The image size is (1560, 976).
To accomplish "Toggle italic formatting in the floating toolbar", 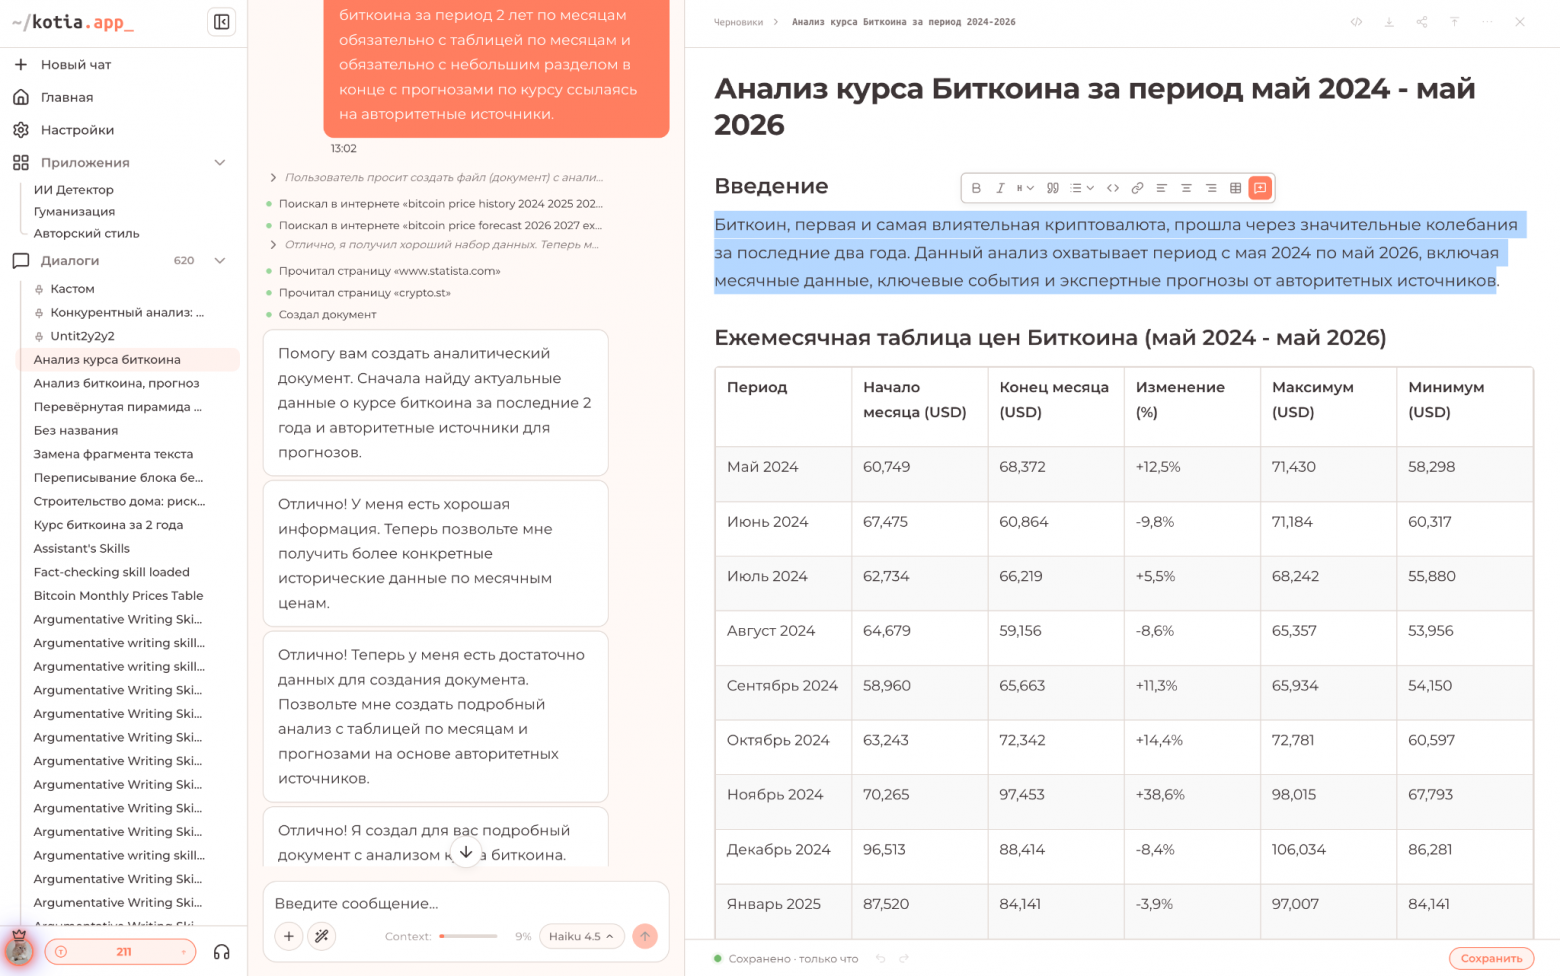I will [x=1000, y=188].
